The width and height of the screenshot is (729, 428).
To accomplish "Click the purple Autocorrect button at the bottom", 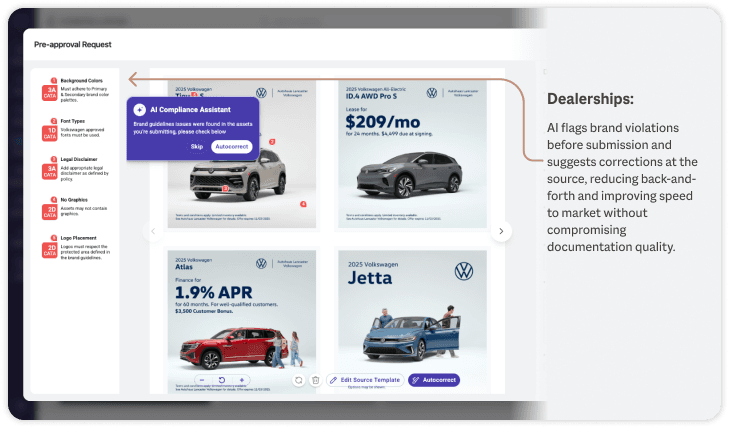I will [x=434, y=380].
